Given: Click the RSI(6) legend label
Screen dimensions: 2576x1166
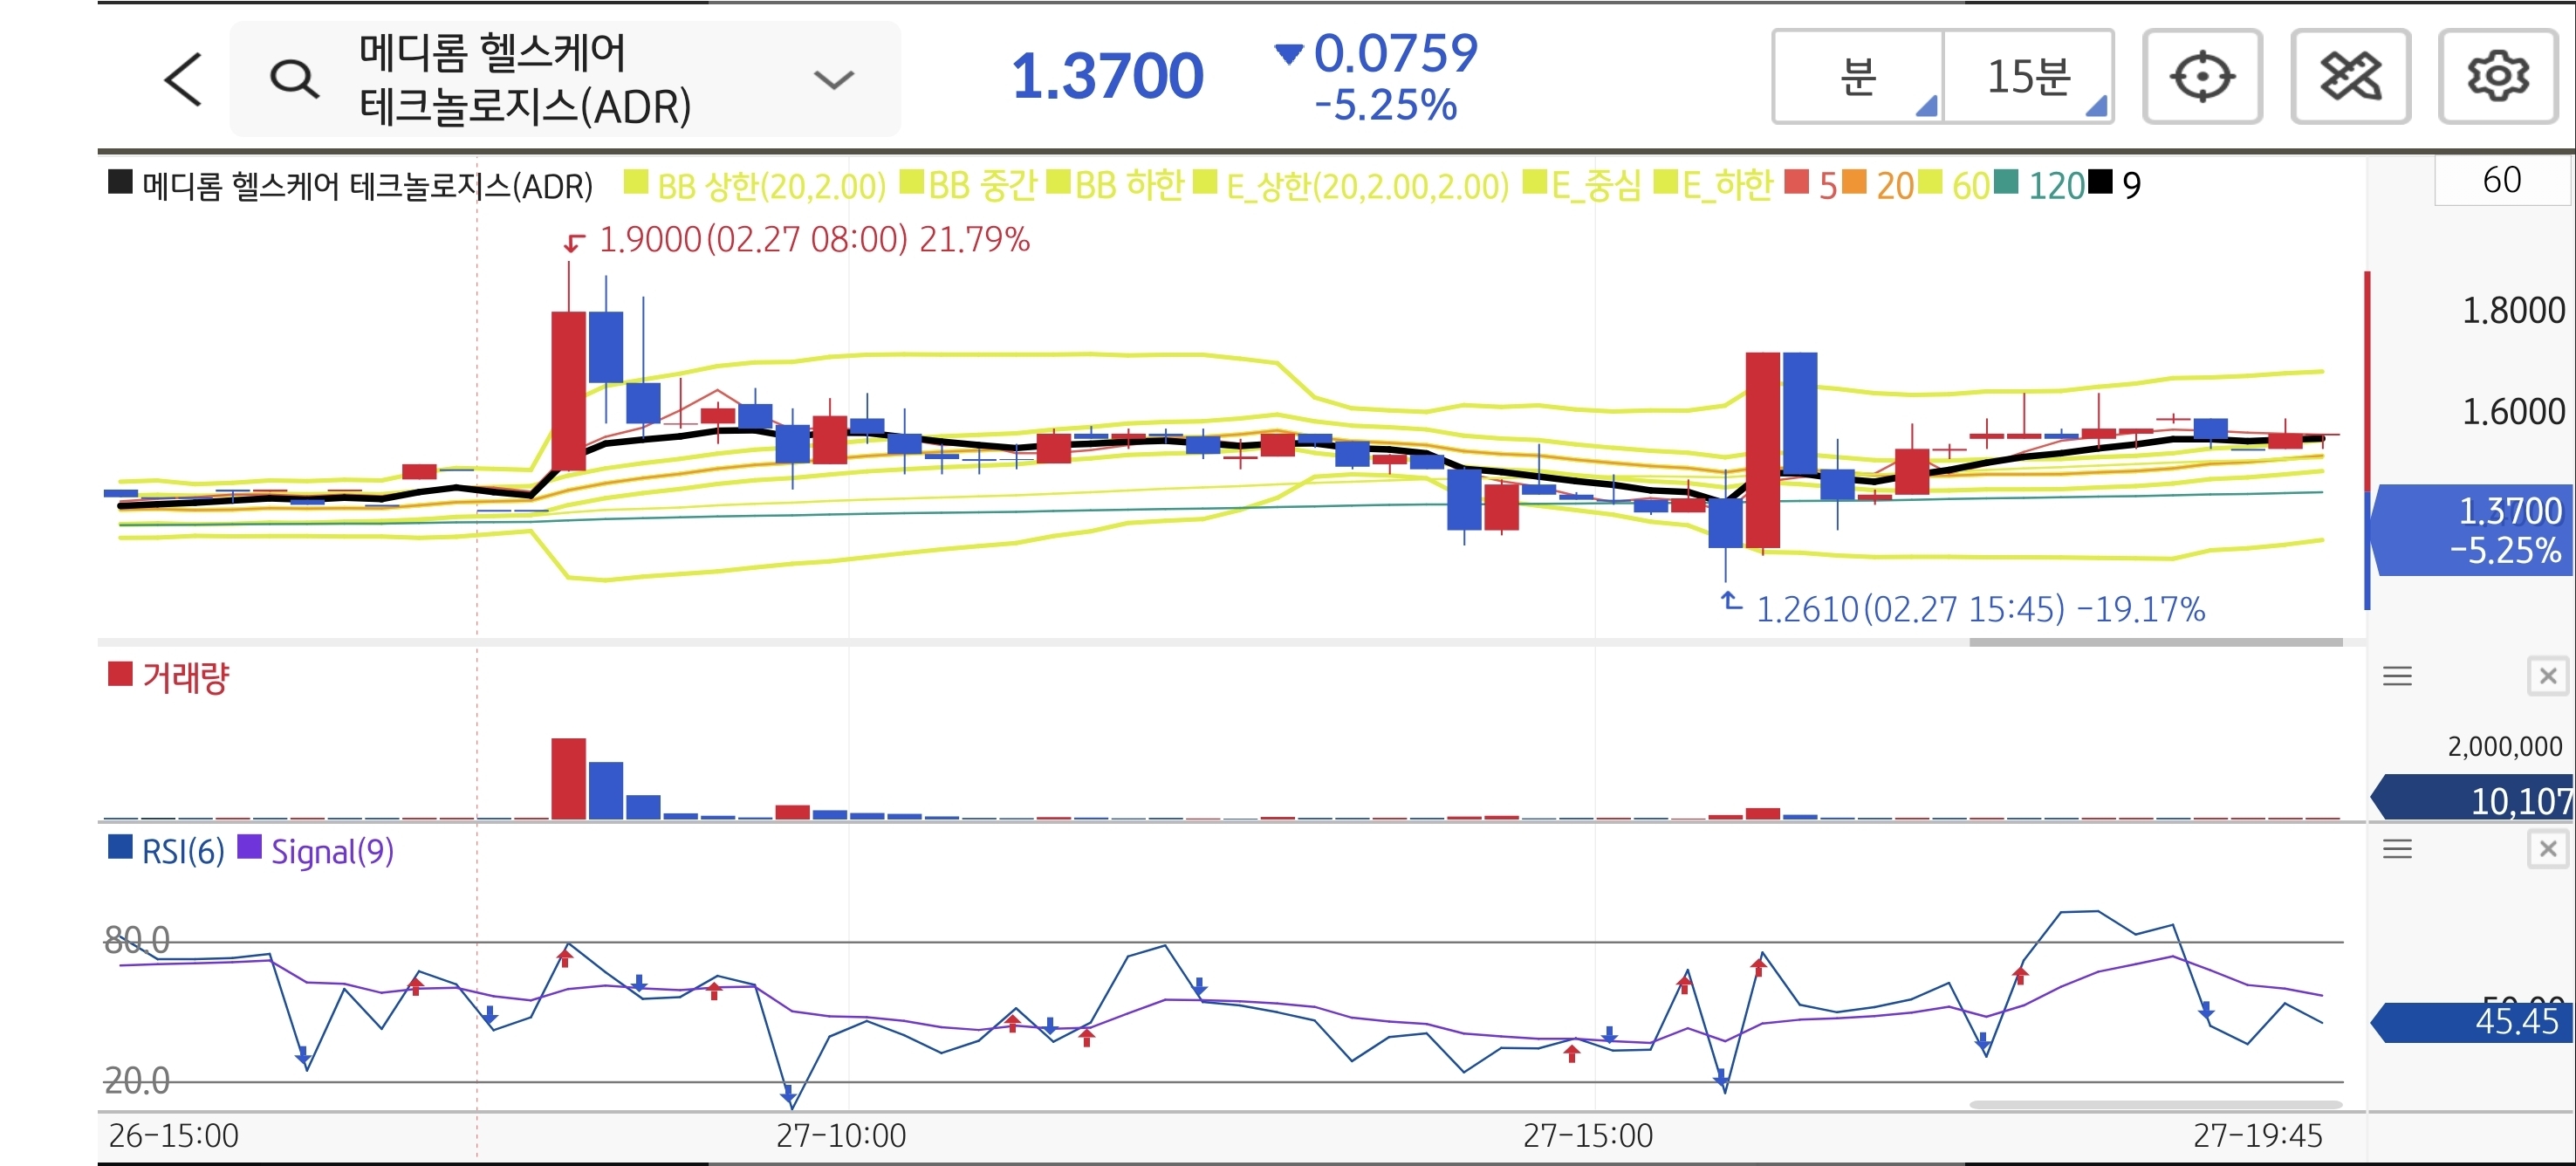Looking at the screenshot, I should (182, 851).
